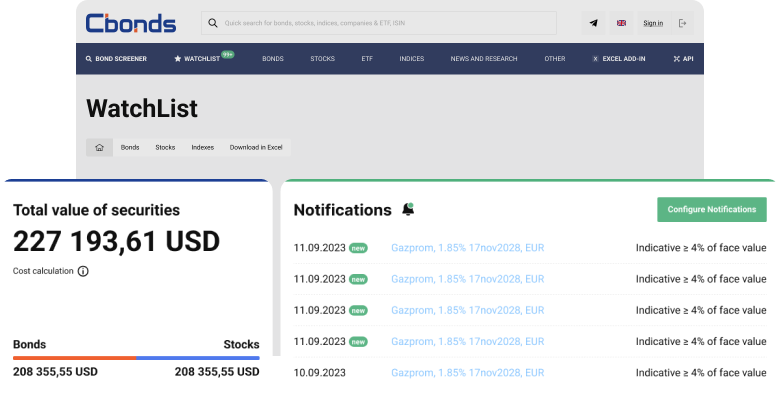Screen dimensions: 780x399
Task: Open the Bonds navigation menu
Action: click(273, 59)
